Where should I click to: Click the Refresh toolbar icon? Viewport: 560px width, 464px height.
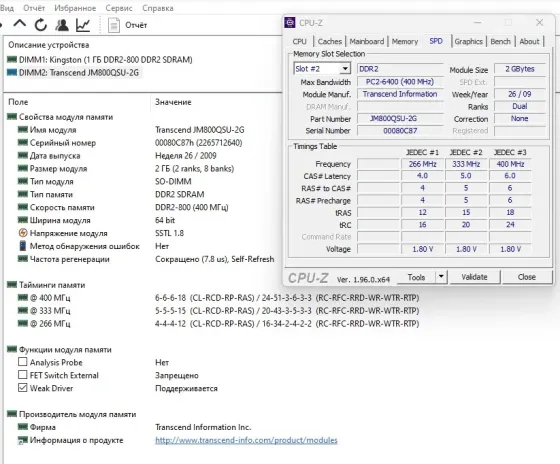pos(41,25)
